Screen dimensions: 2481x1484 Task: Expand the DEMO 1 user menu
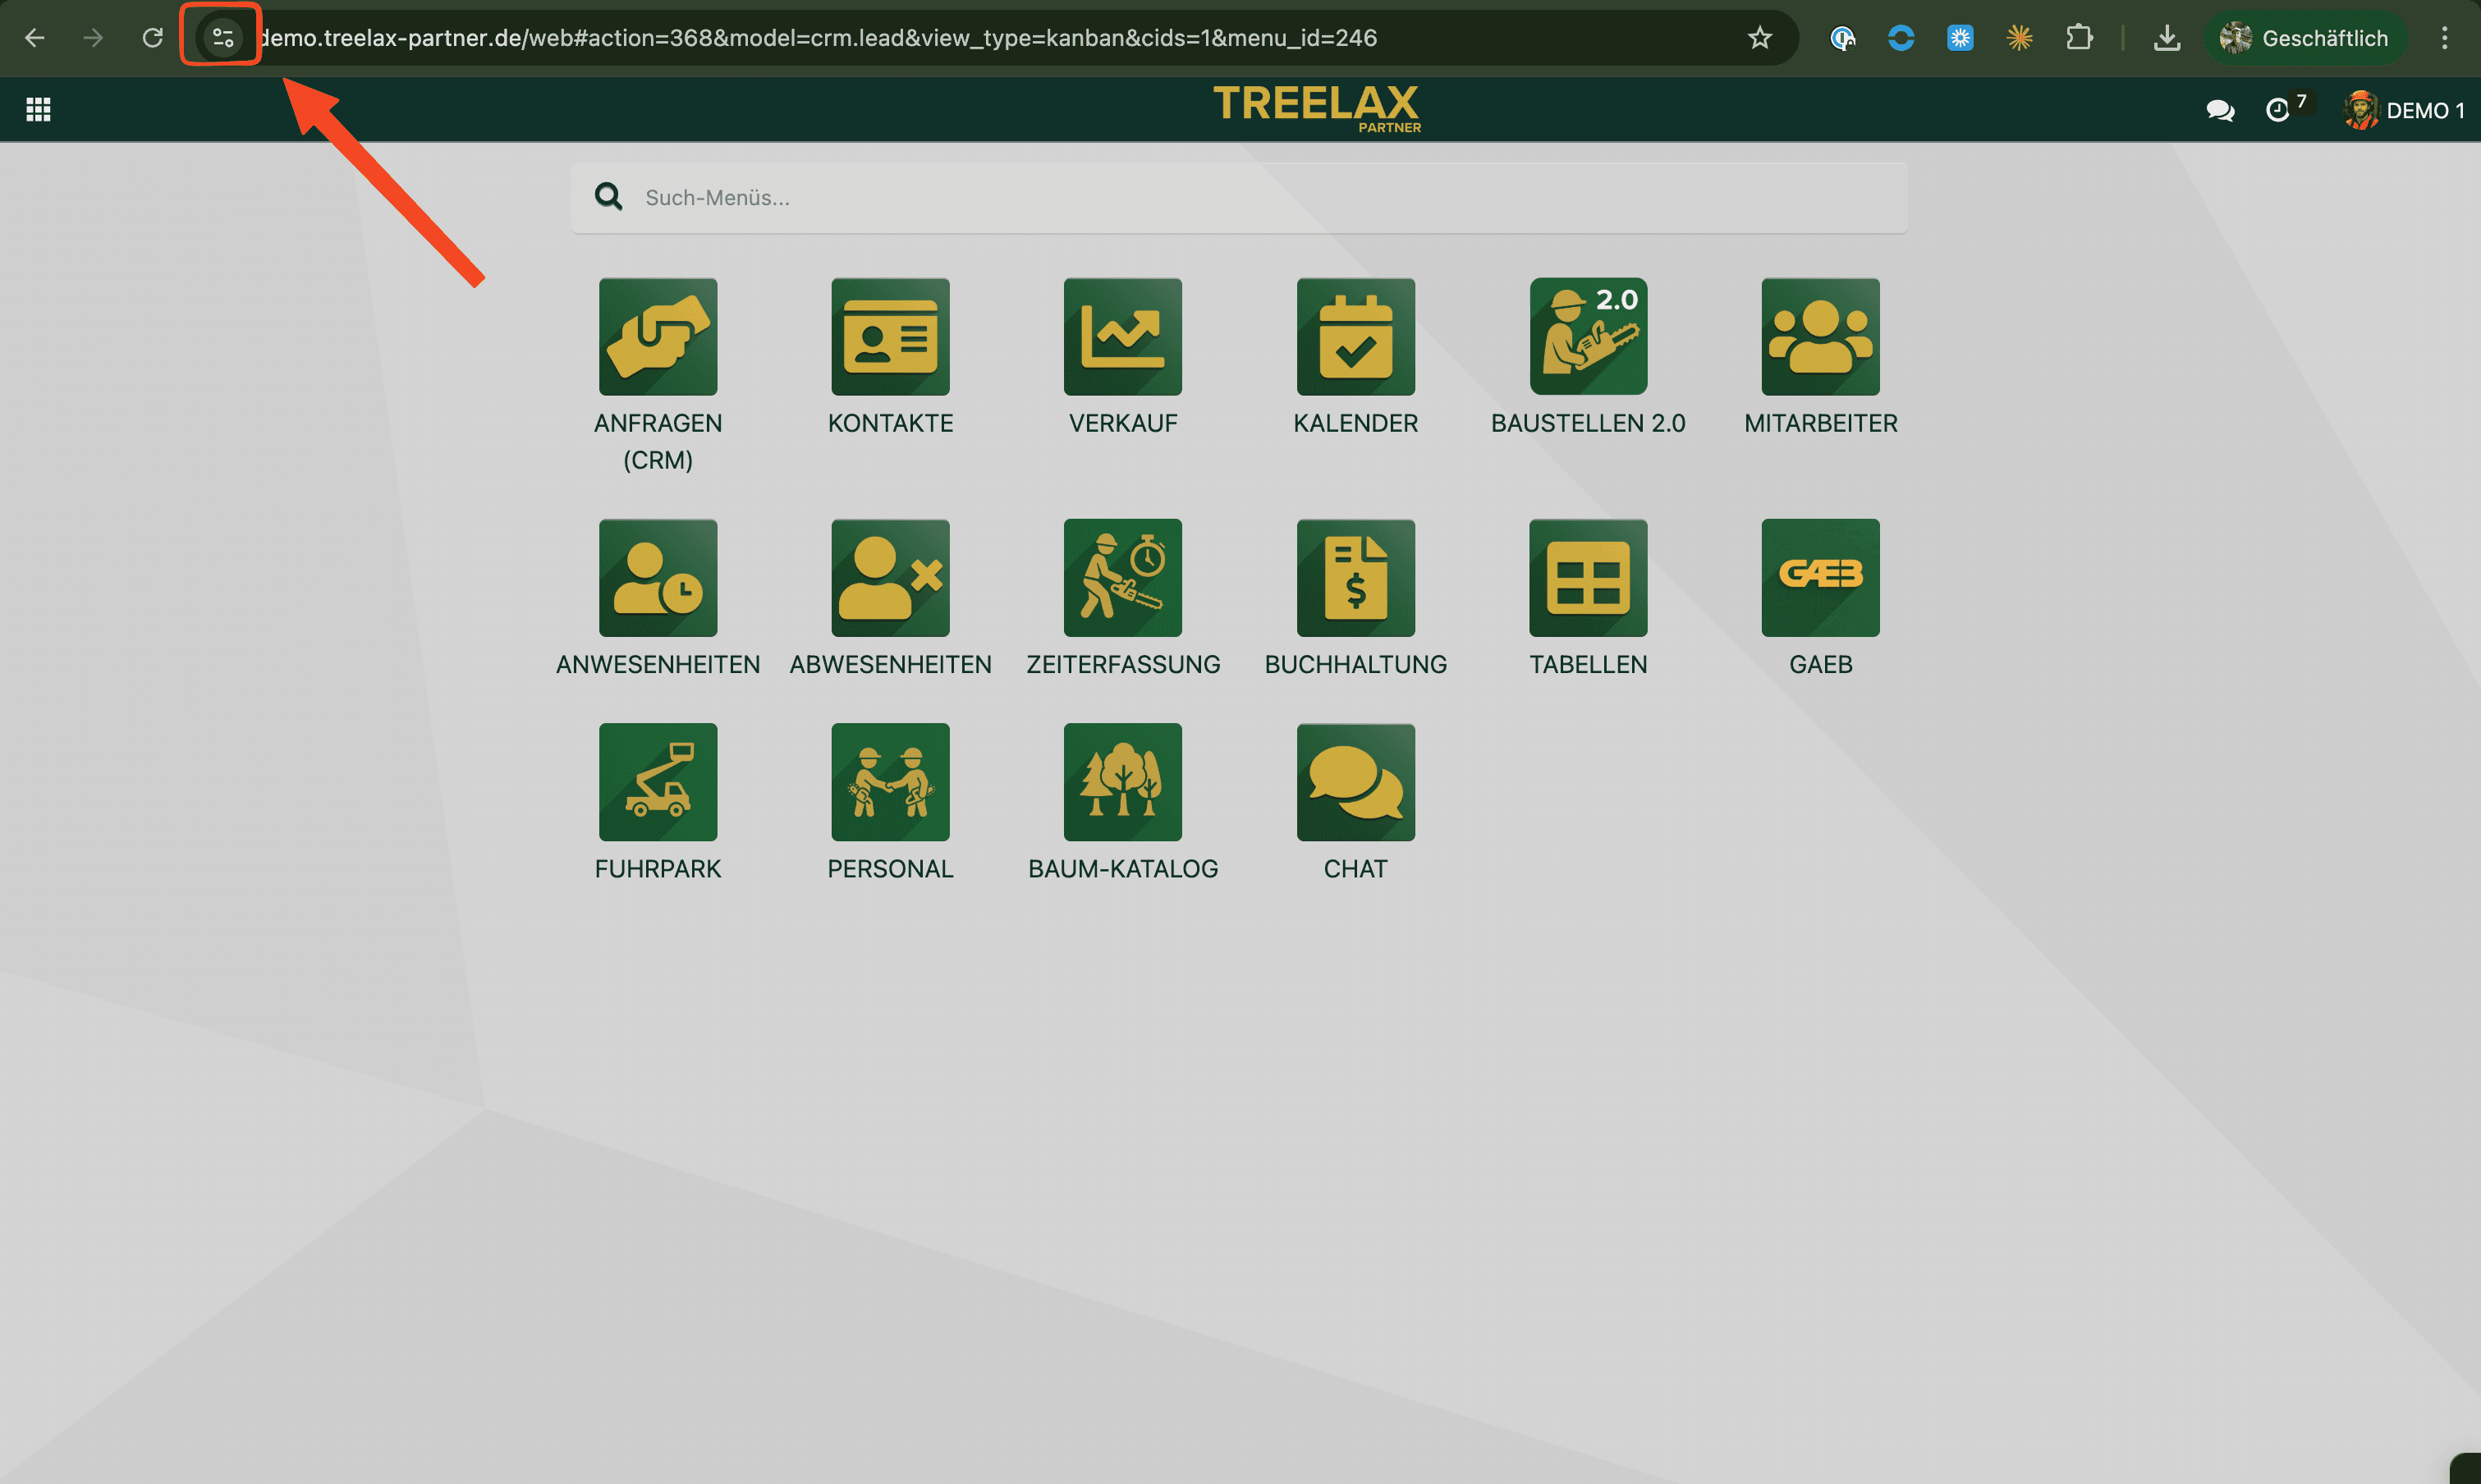[2404, 110]
